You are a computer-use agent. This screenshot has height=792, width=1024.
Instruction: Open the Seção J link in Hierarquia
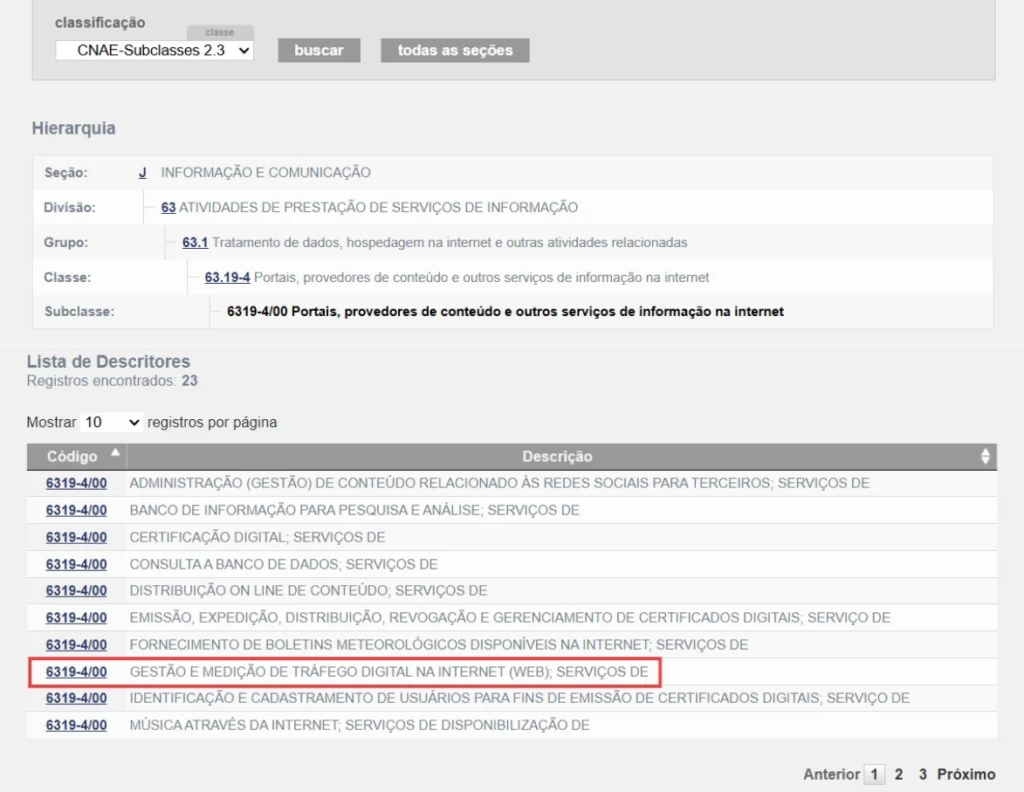[142, 172]
